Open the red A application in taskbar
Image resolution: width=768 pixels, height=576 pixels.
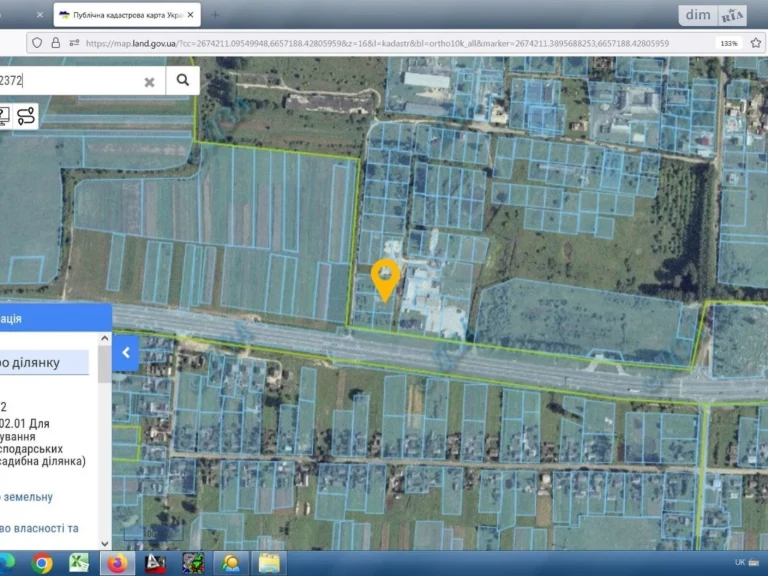155,563
